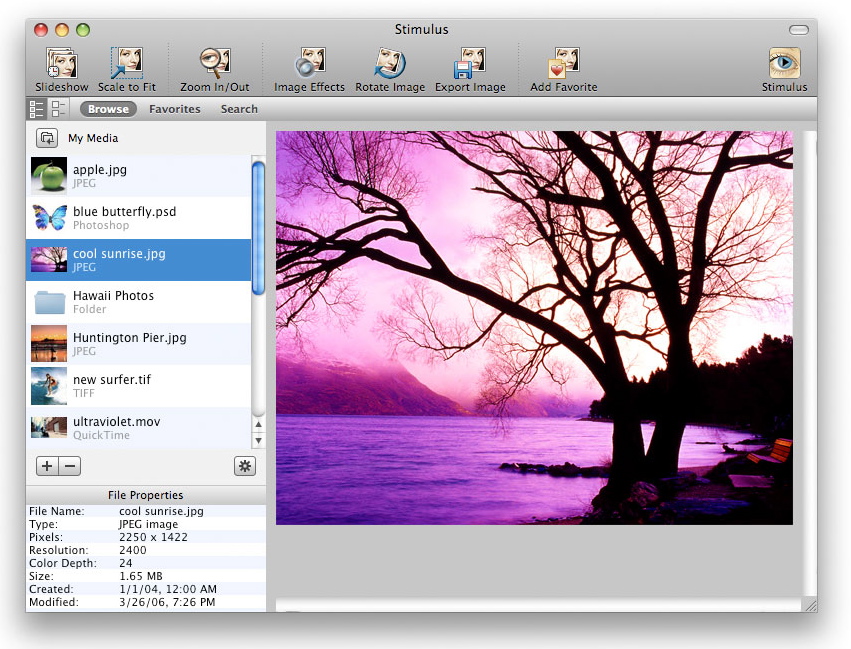Screen dimensions: 851x649
Task: Select the Zoom In/Out magnifier tool
Action: (215, 64)
